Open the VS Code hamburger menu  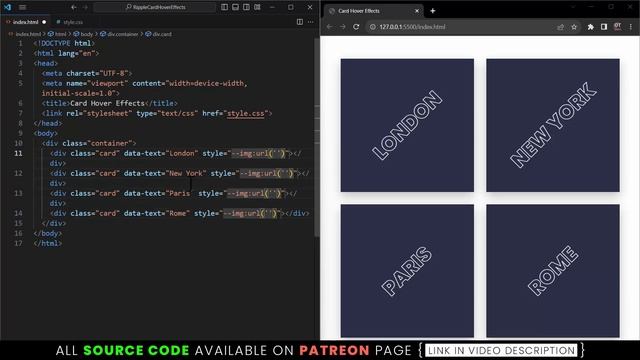point(22,7)
